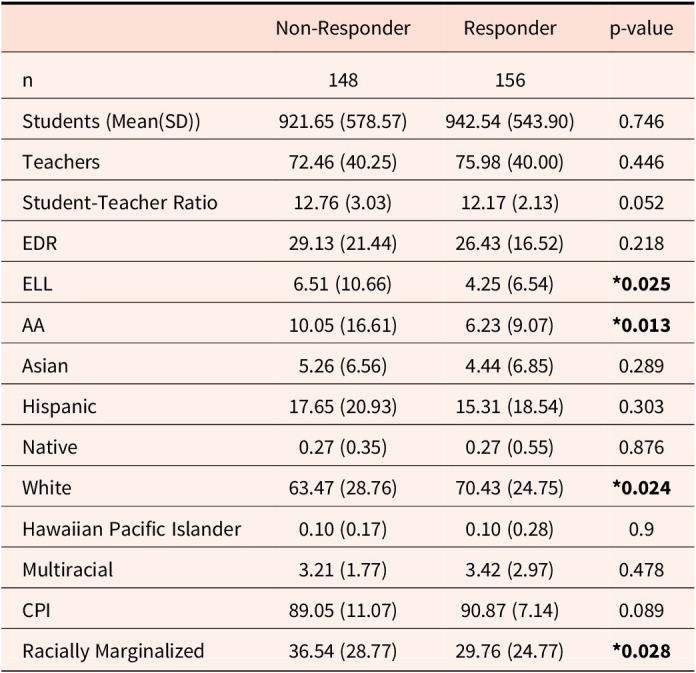Click the Asian row label
Screen dimensions: 696x673
45,366
